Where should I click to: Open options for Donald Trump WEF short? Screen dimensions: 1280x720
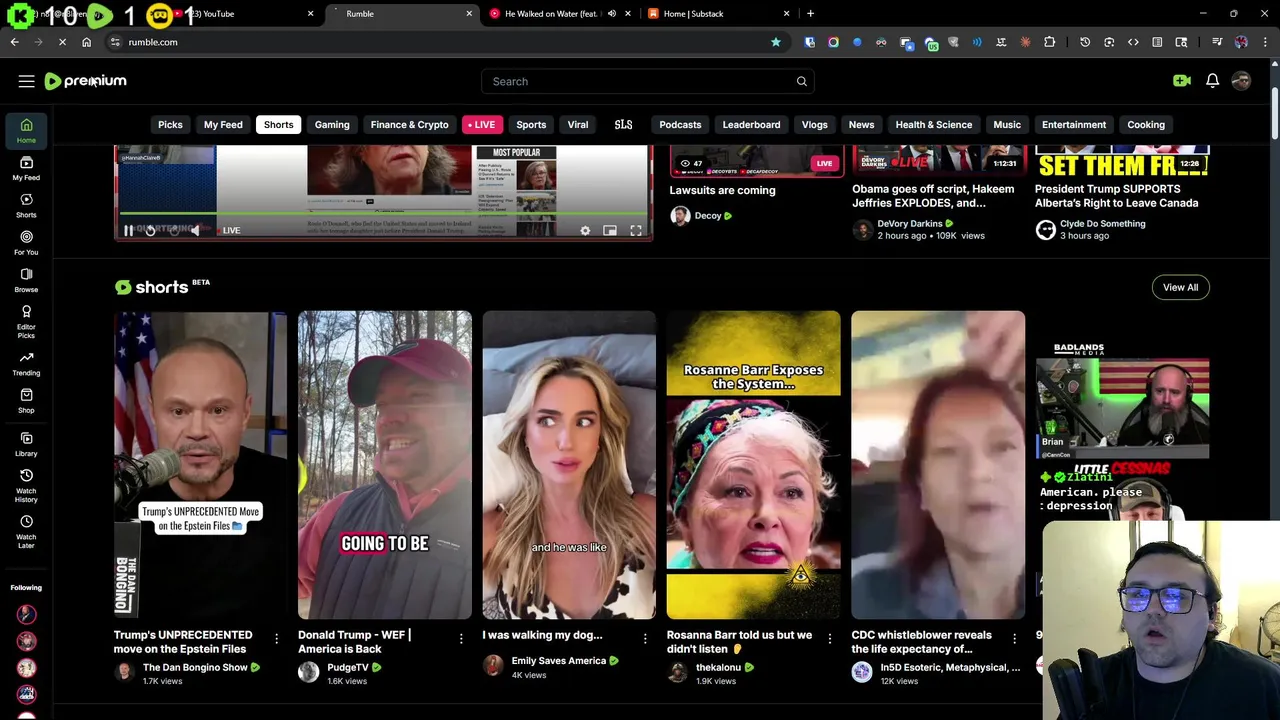(461, 638)
